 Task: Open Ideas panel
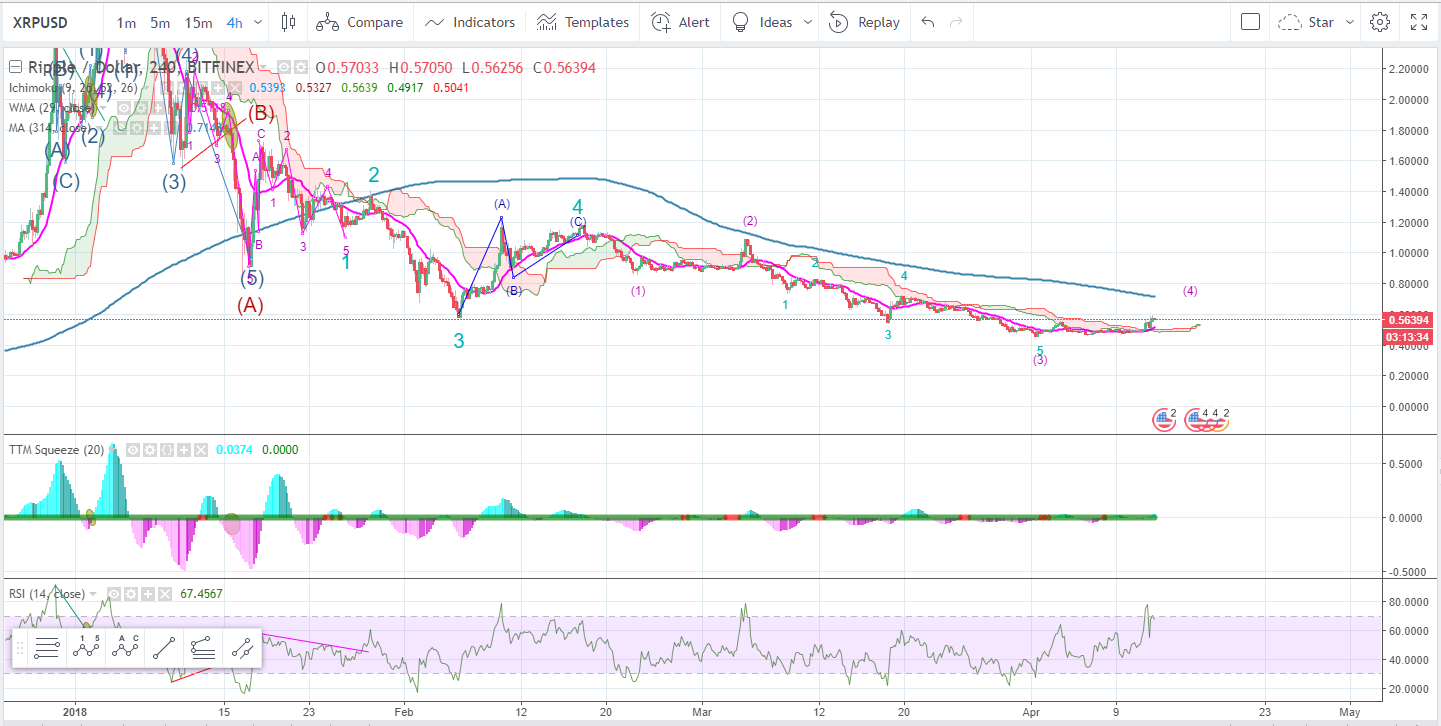[x=762, y=22]
